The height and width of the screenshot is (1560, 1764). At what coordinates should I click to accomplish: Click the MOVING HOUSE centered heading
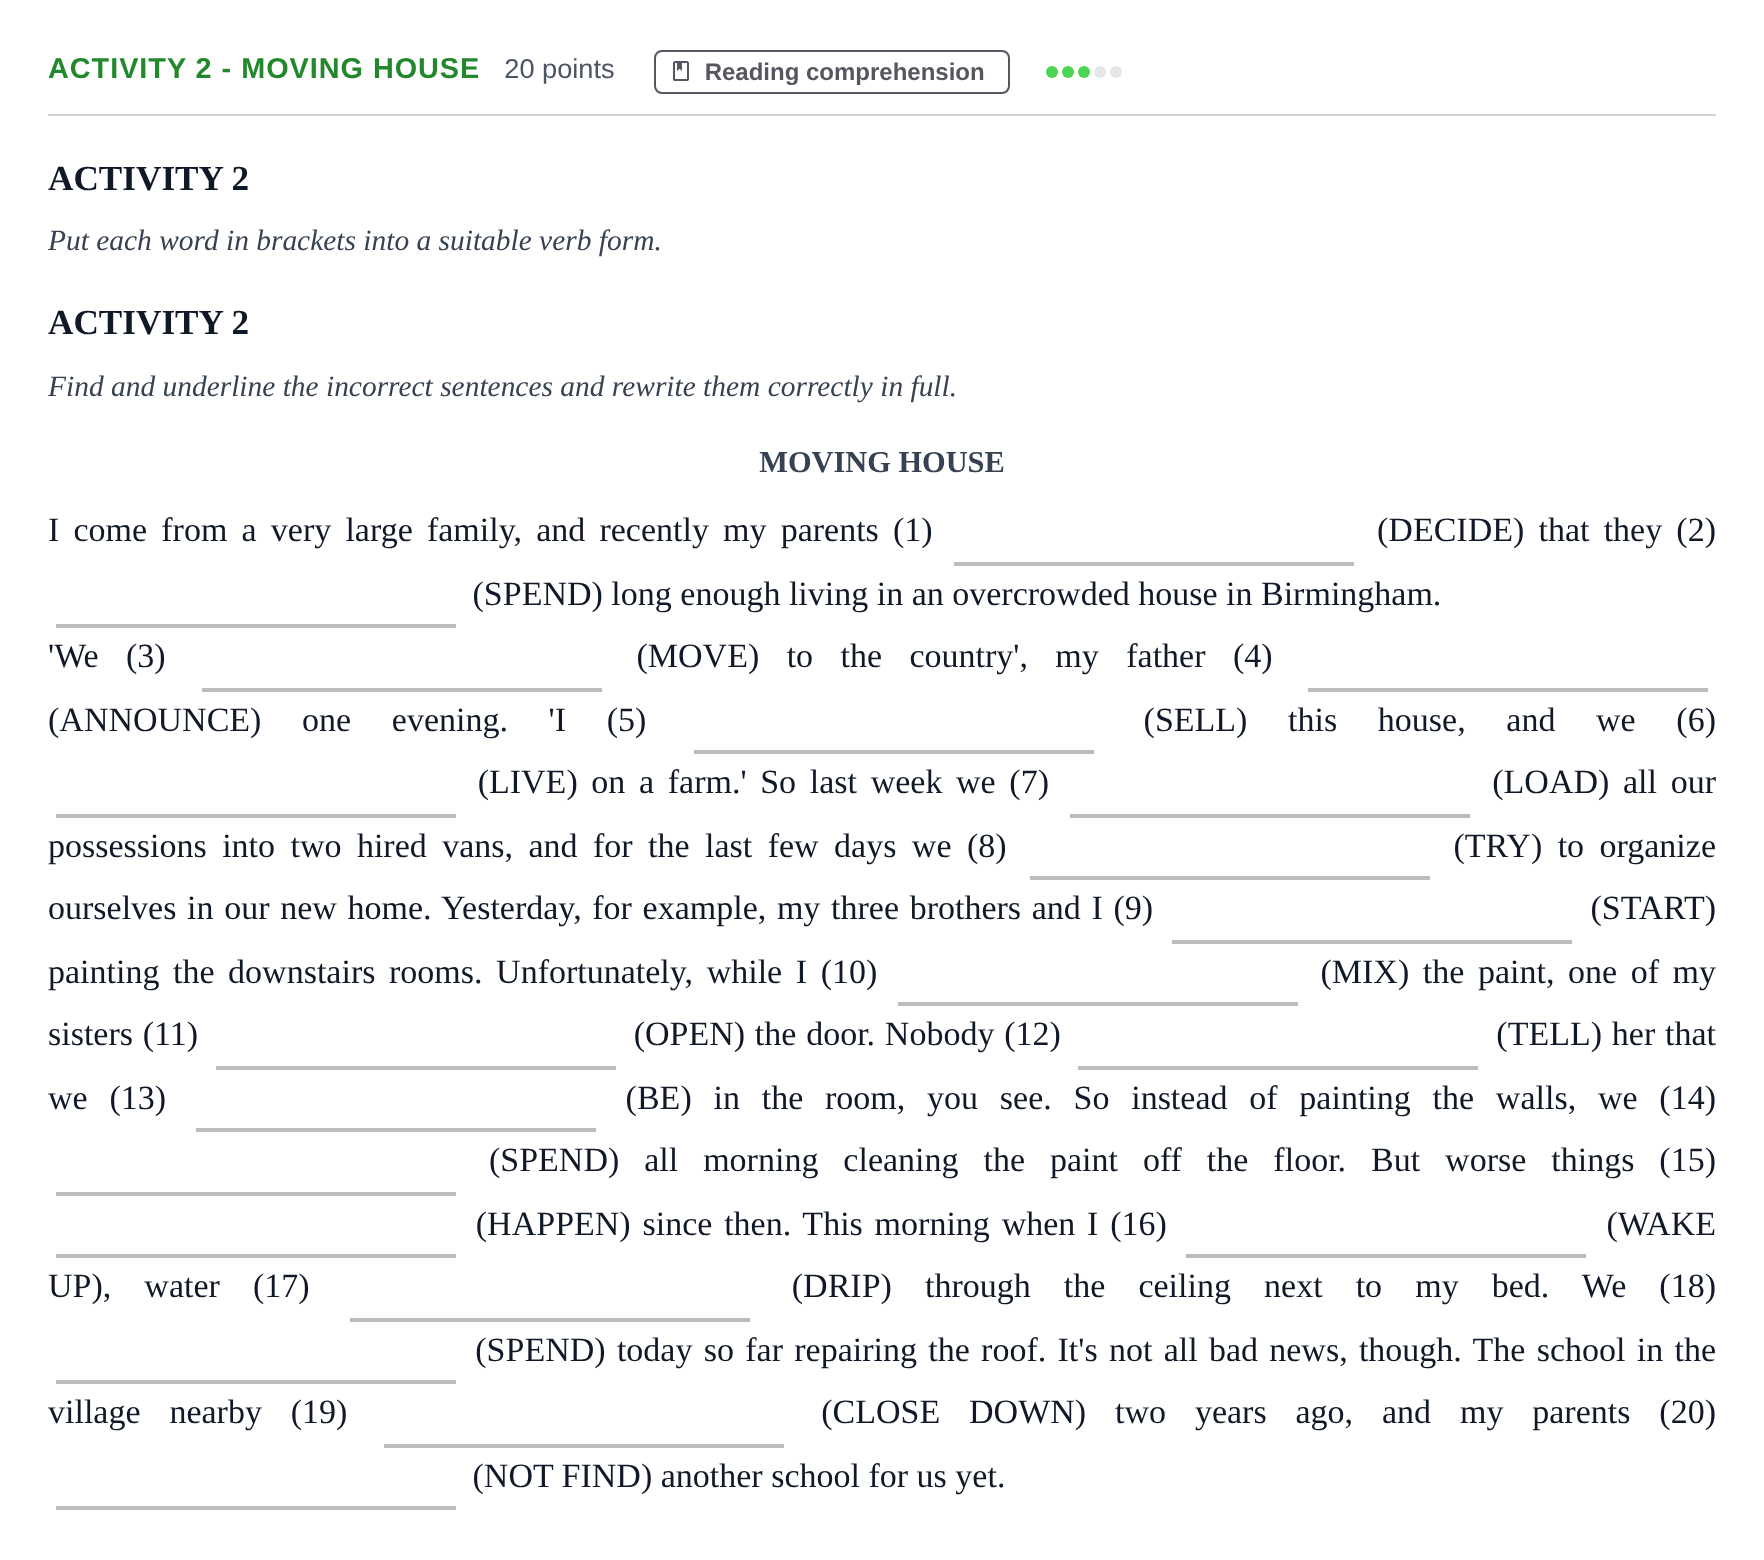[x=881, y=462]
